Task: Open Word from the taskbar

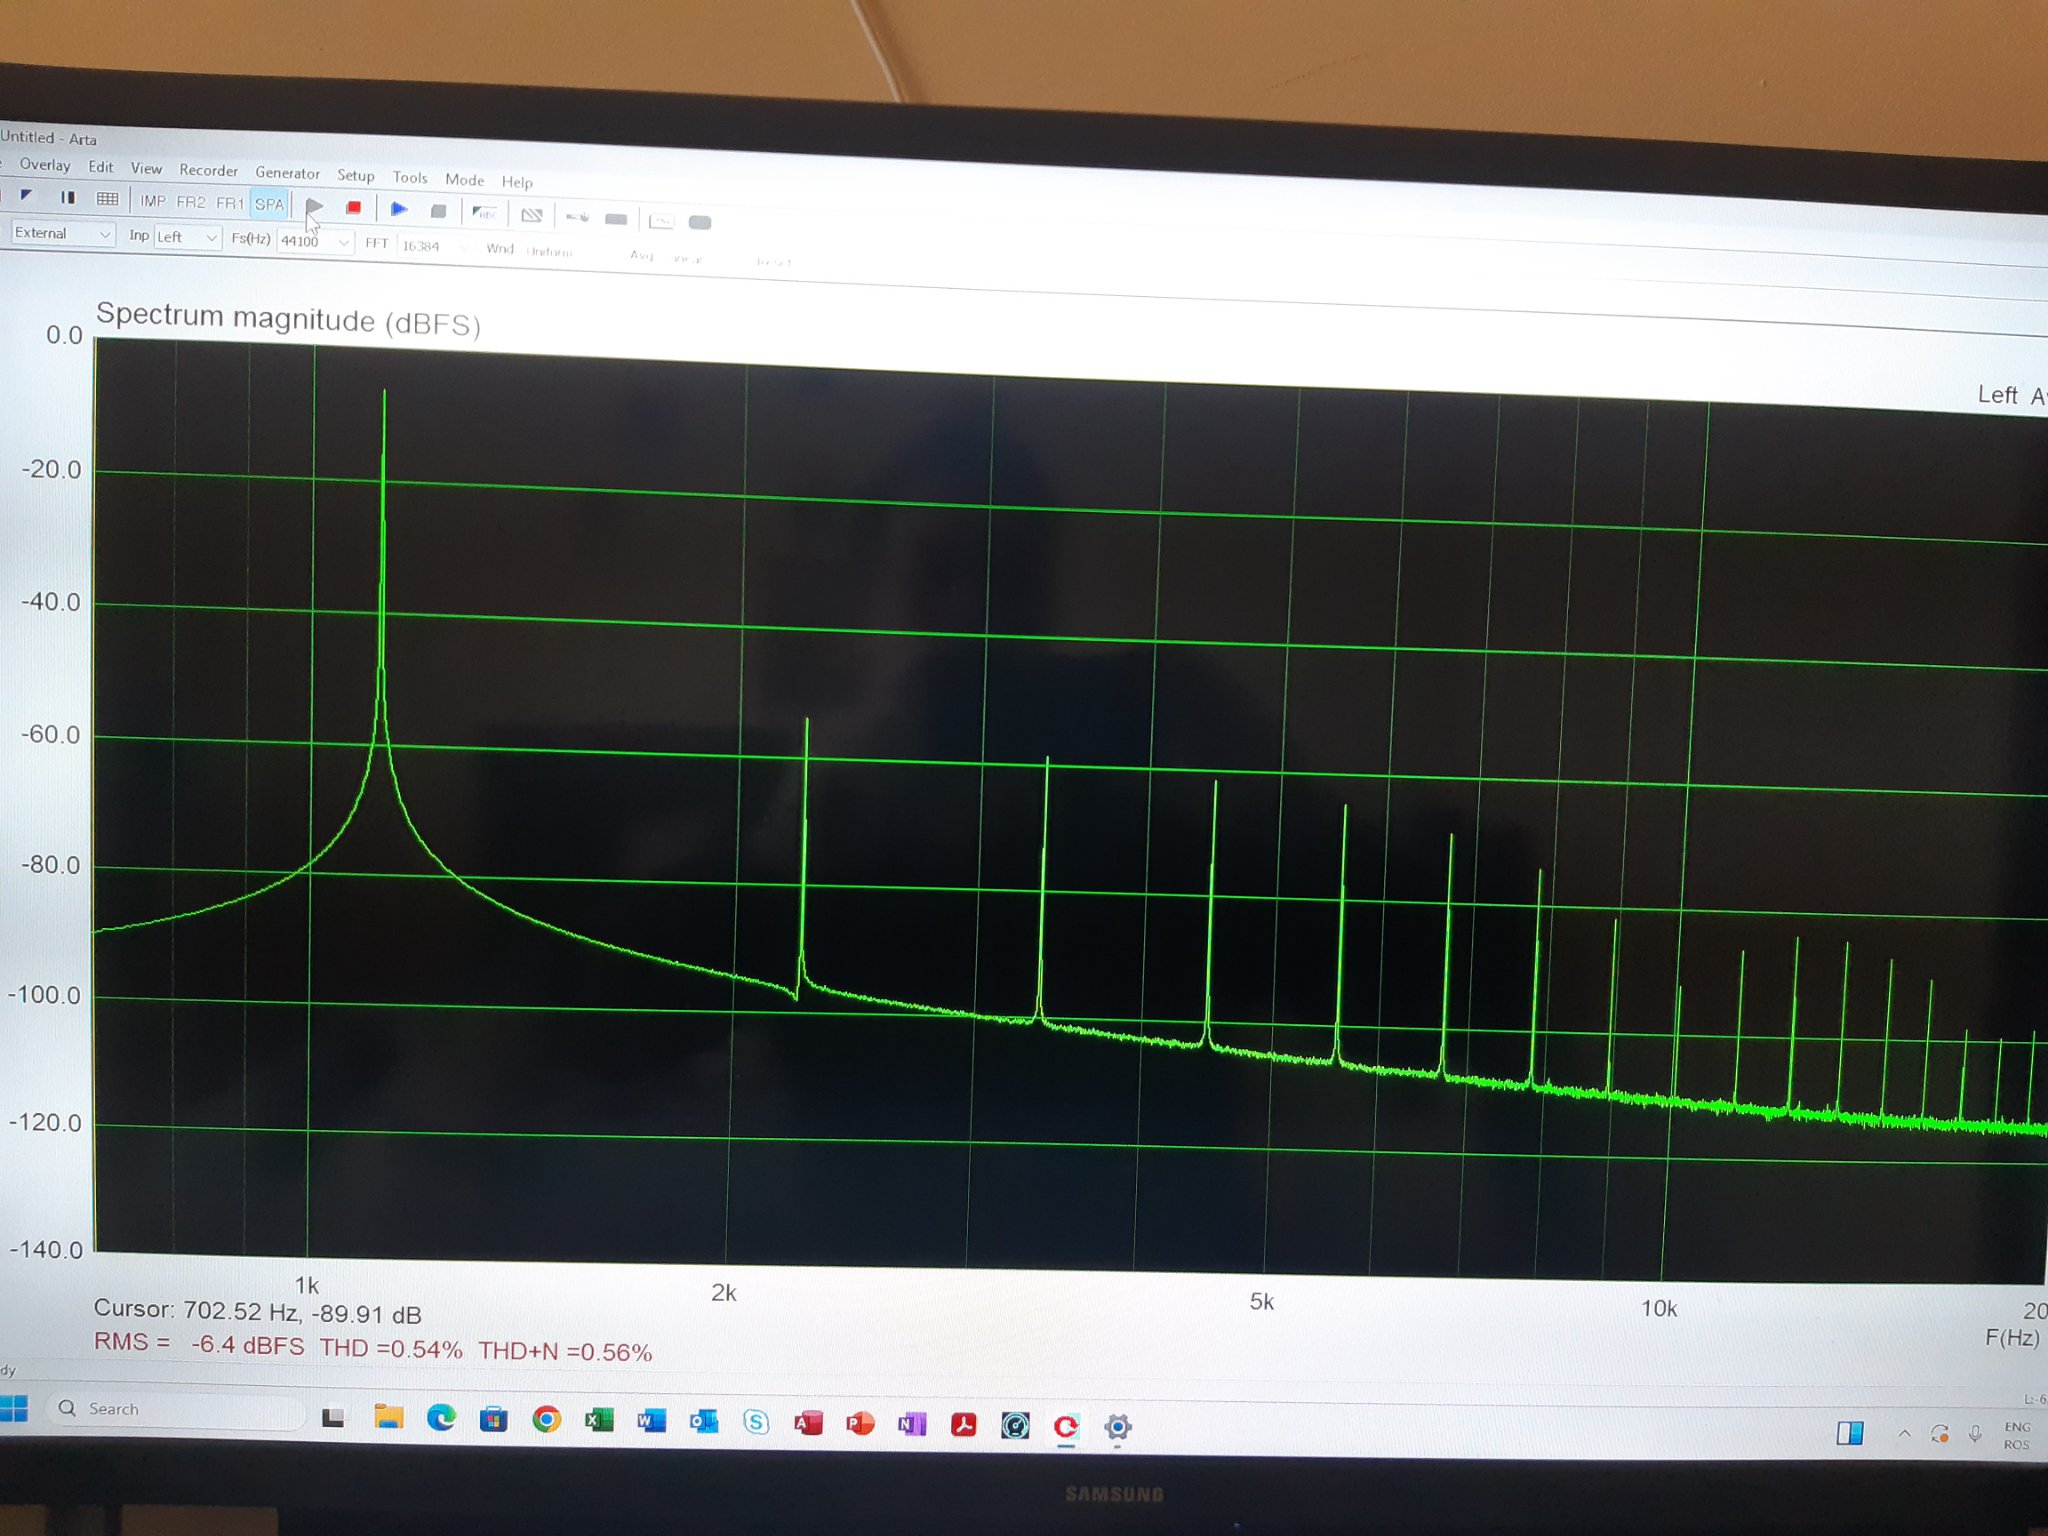Action: [x=651, y=1421]
